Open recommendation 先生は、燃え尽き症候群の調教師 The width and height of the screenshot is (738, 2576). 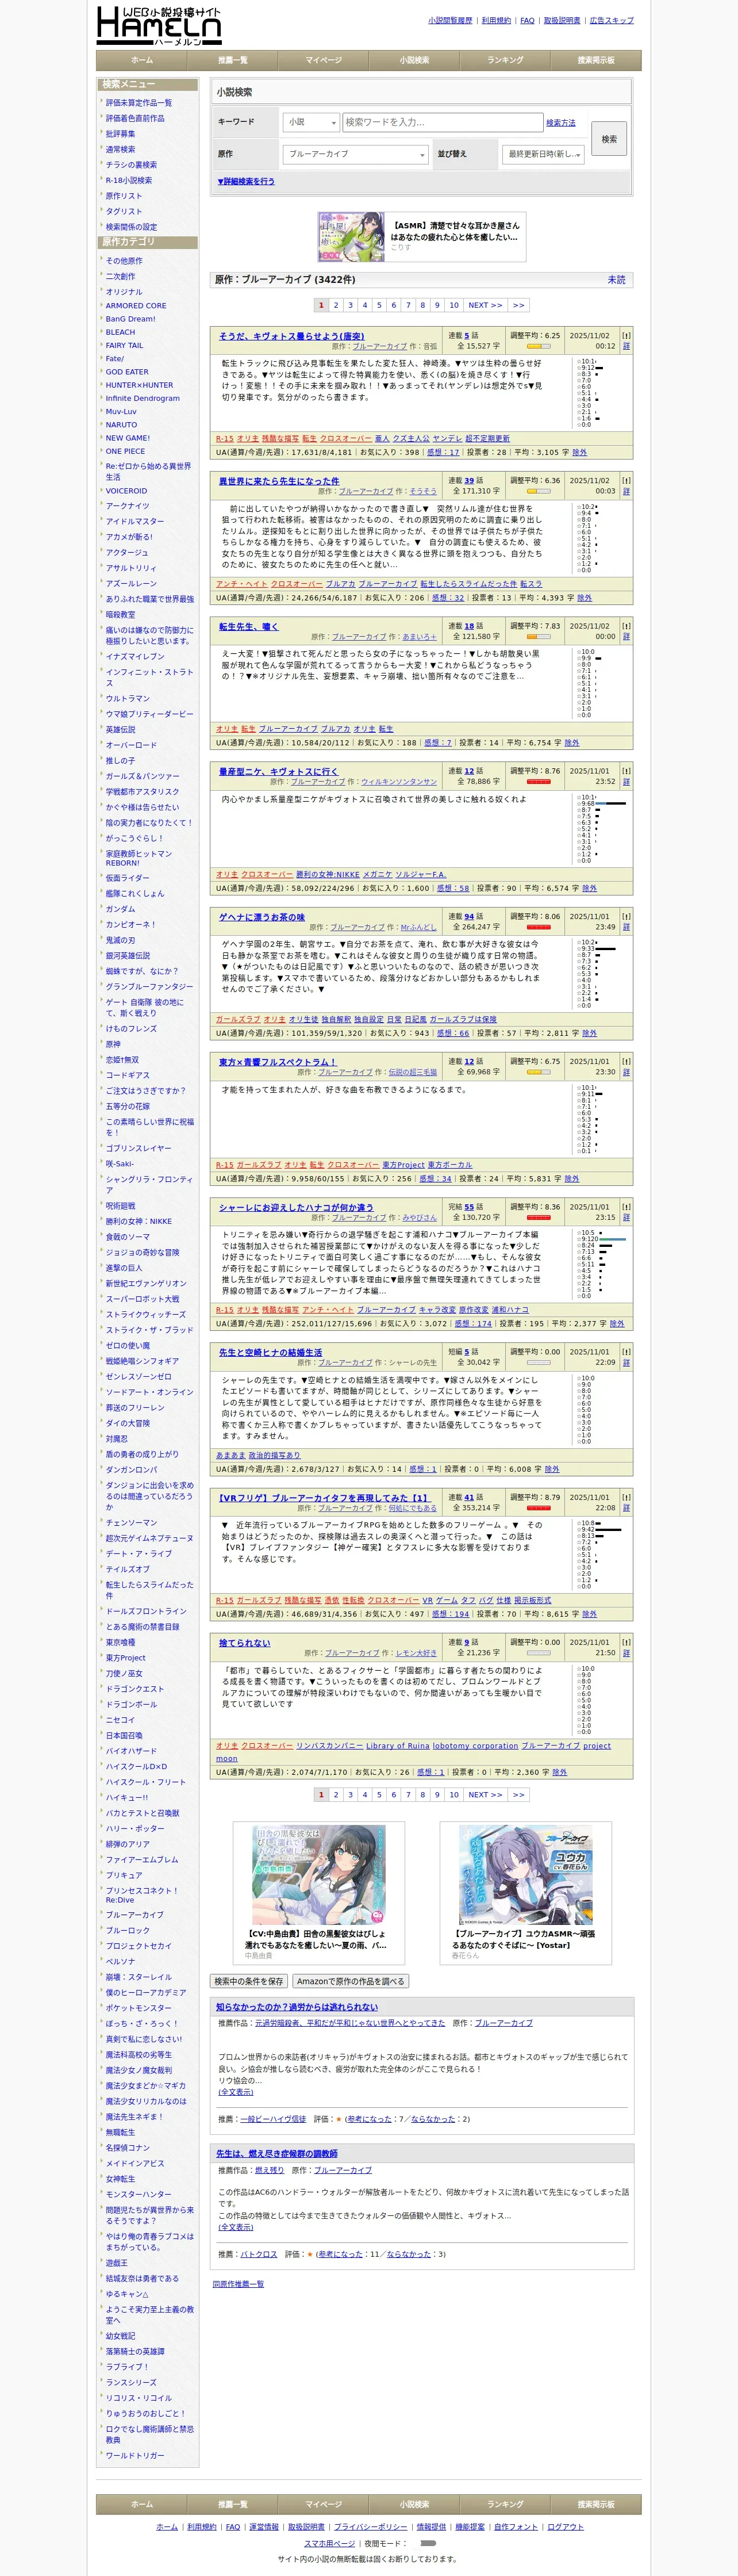[x=277, y=2153]
